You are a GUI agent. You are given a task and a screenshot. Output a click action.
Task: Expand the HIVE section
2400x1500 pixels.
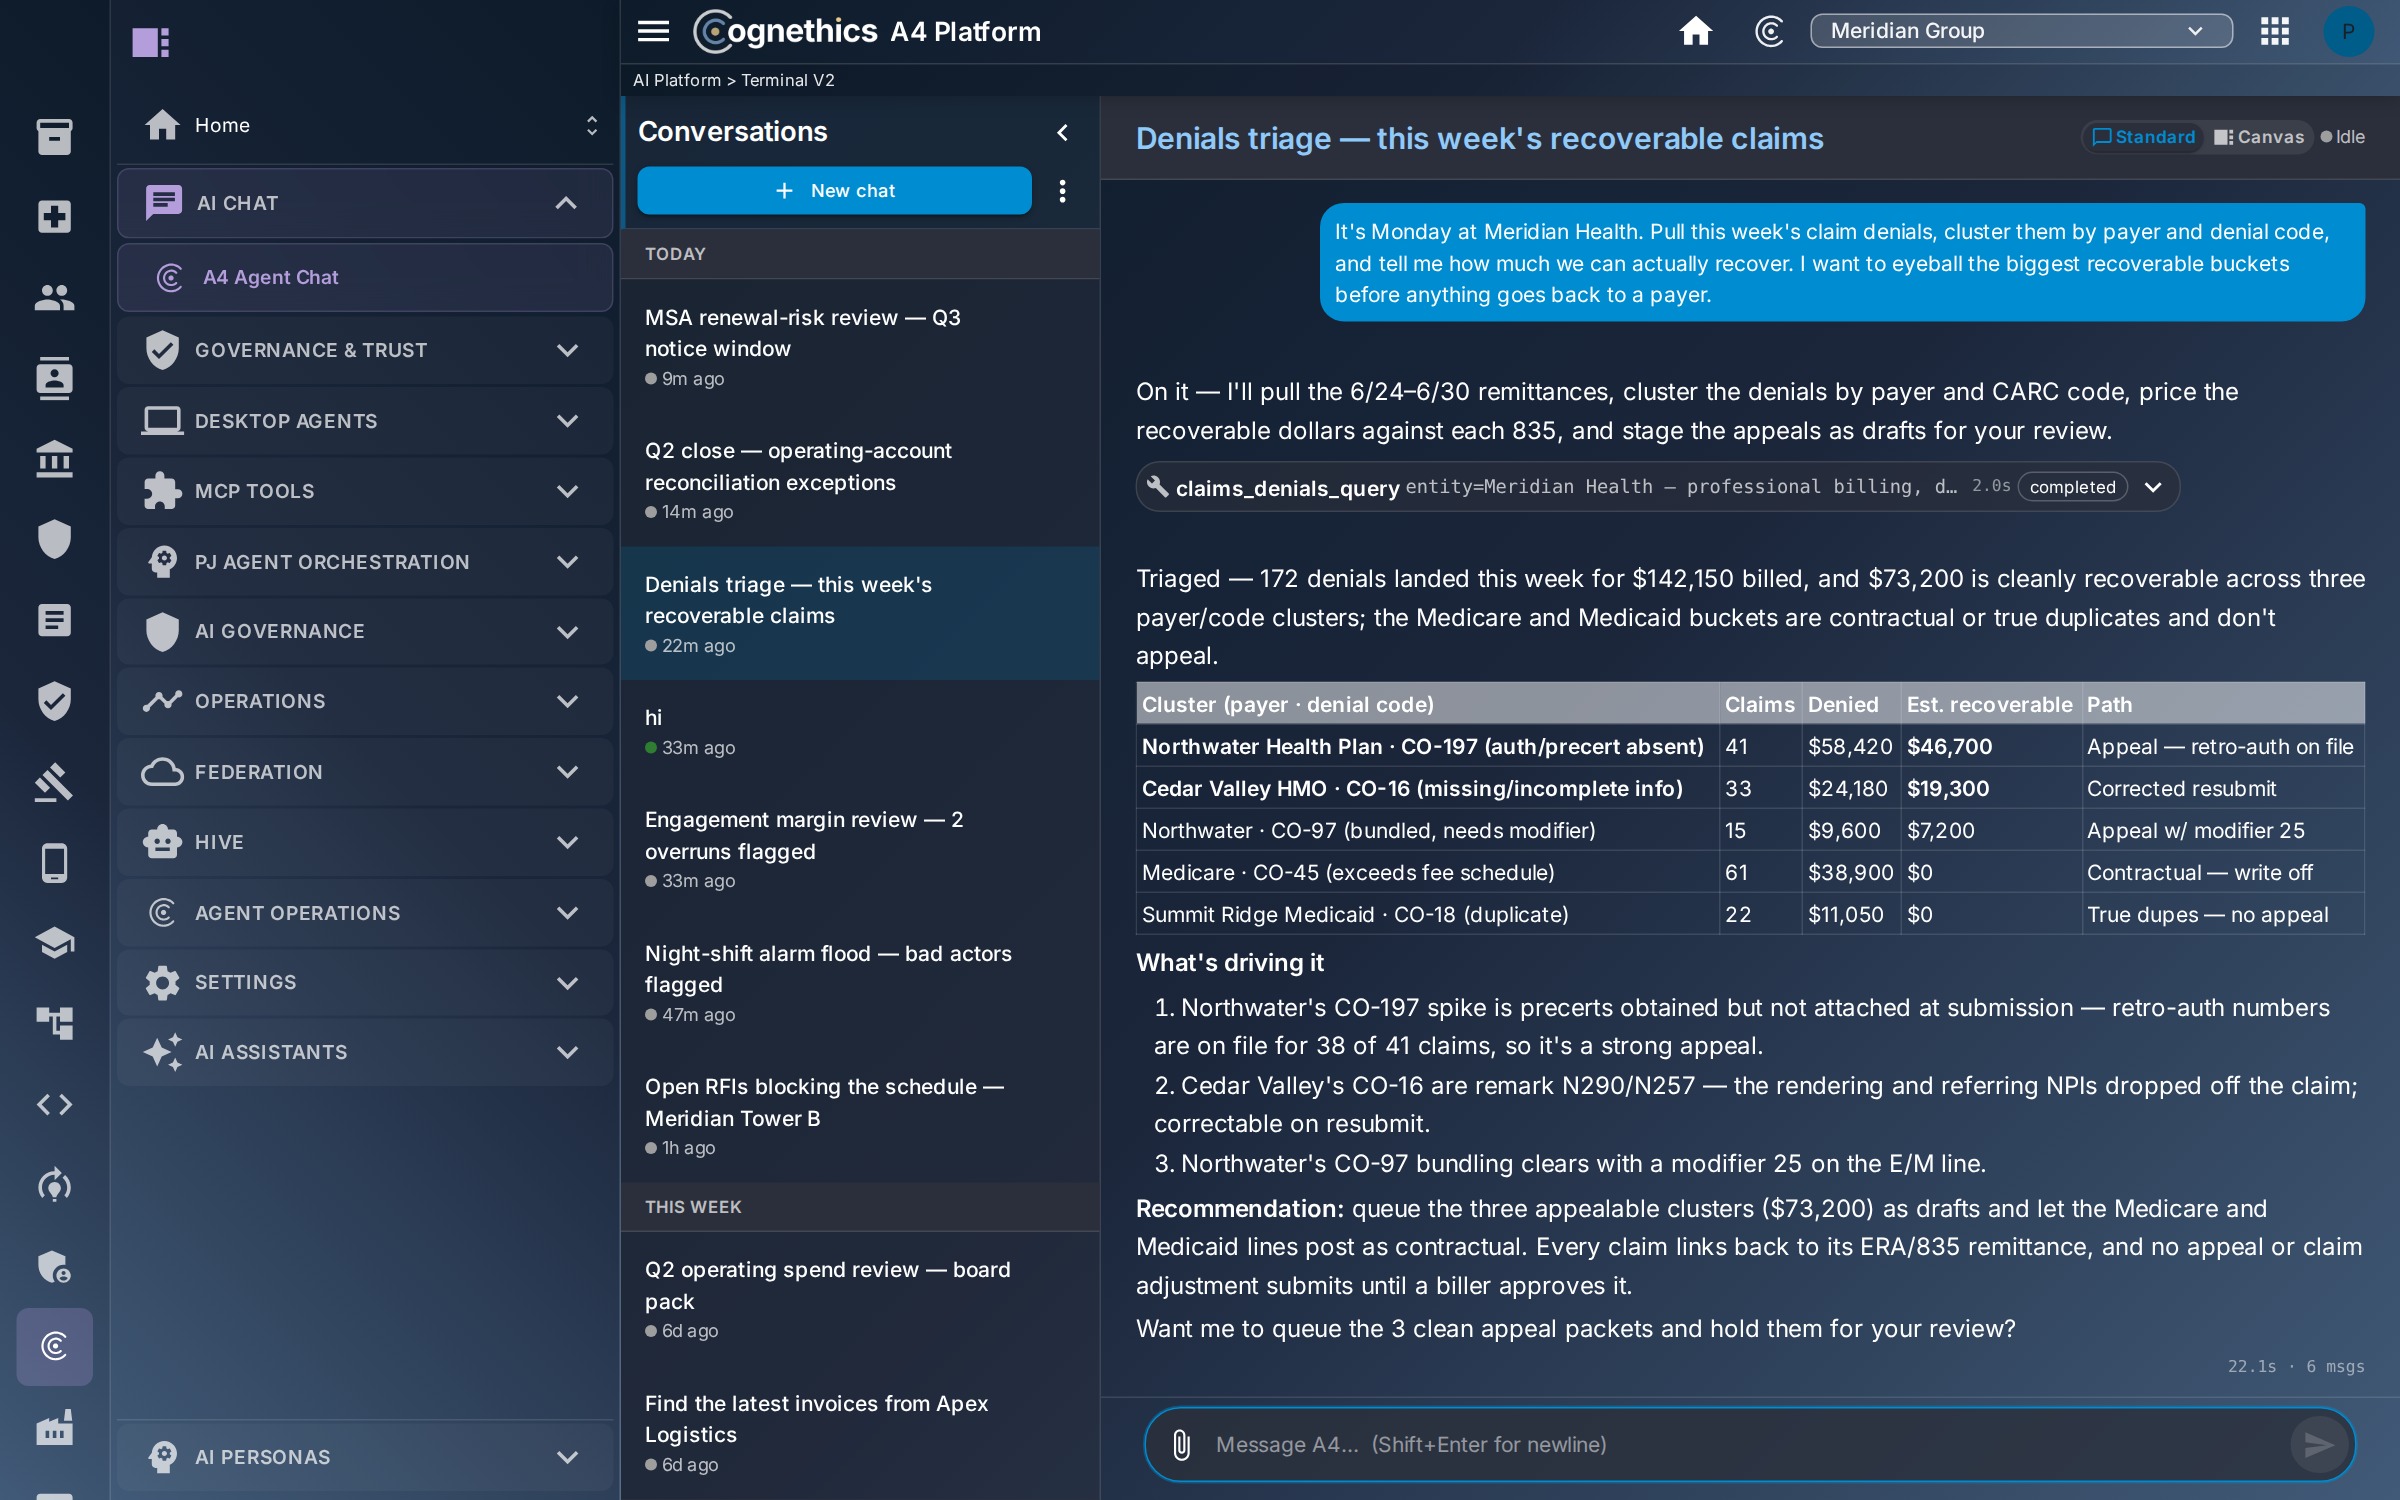click(365, 842)
